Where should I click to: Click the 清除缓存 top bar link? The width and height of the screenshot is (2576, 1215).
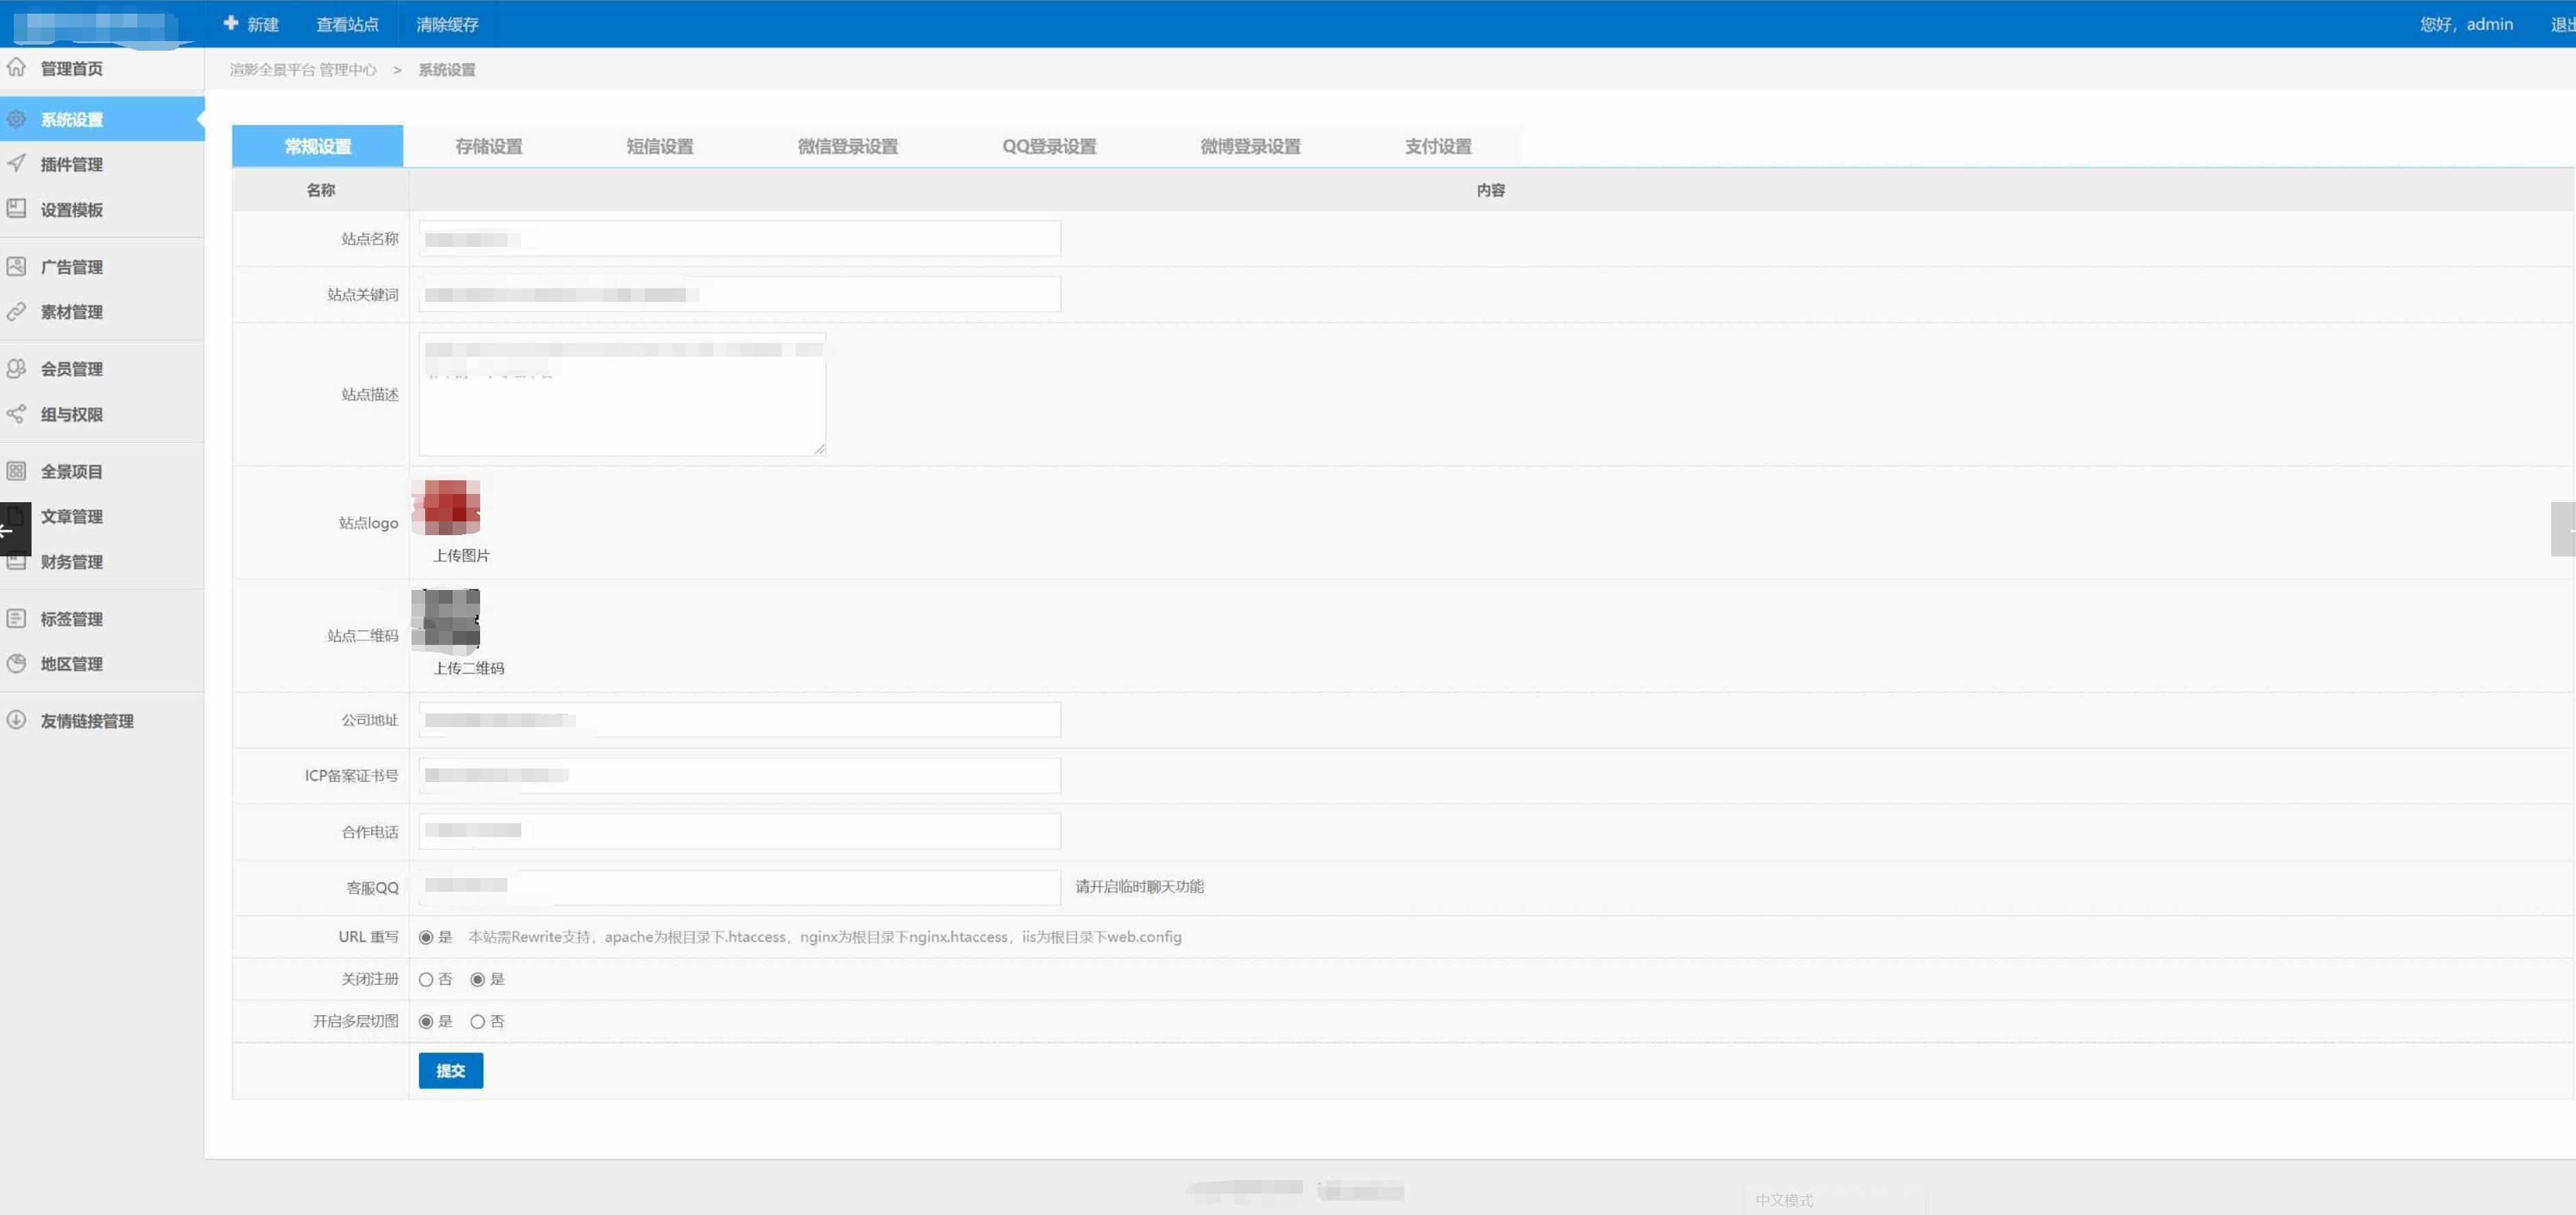[447, 24]
